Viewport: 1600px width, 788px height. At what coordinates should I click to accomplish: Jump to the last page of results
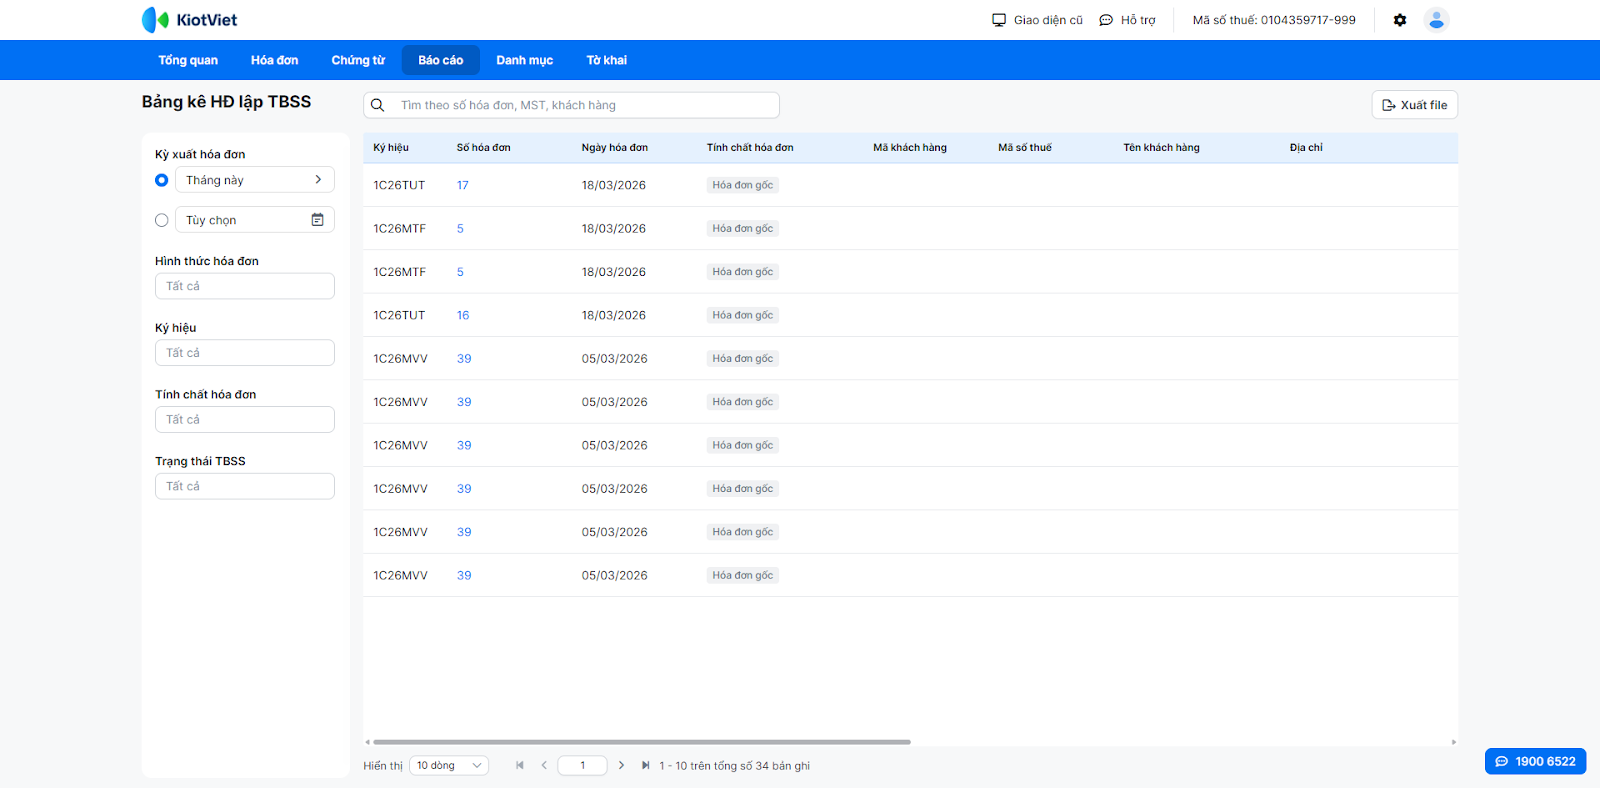645,765
